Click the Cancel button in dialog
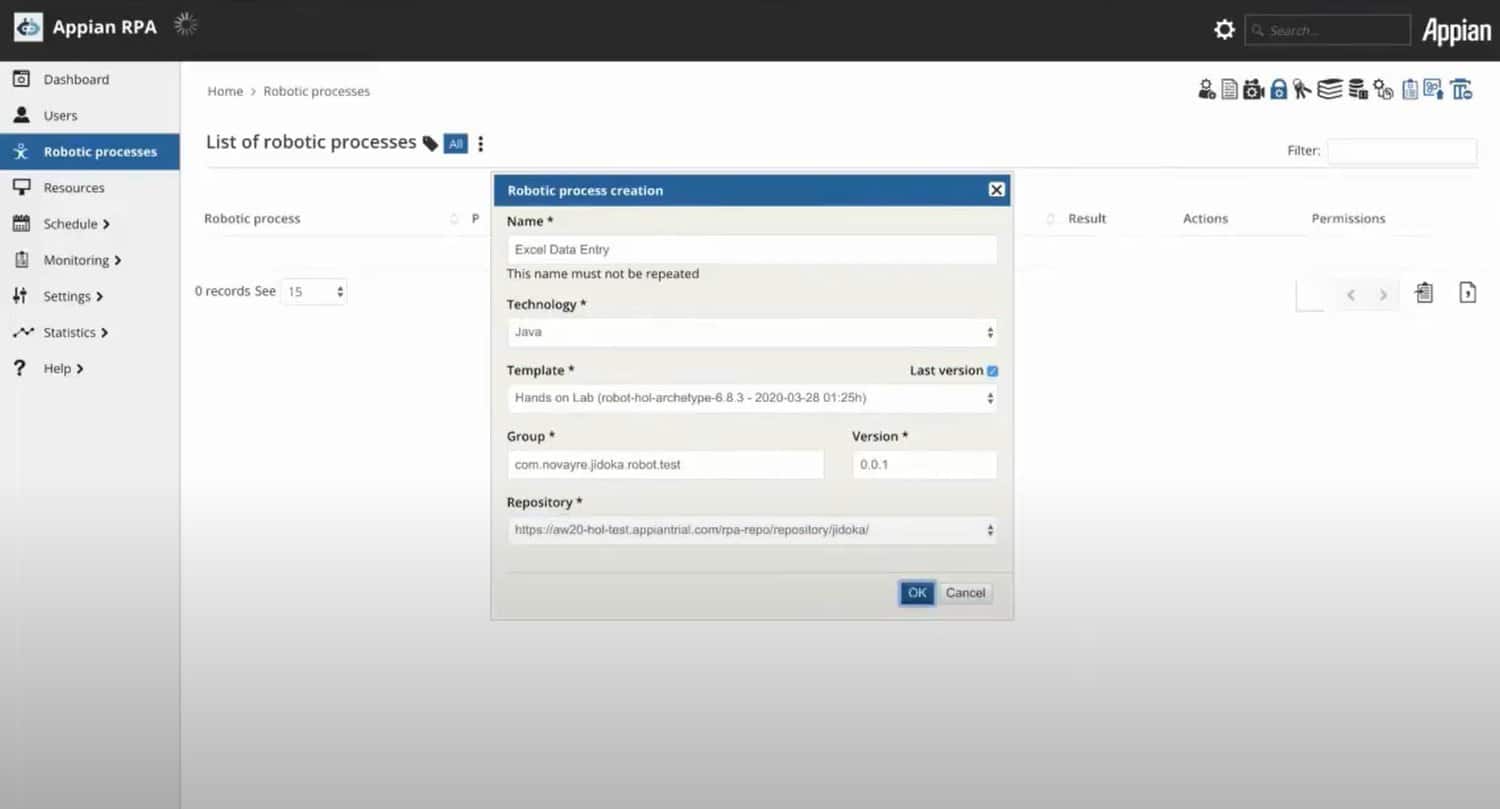 pos(965,593)
